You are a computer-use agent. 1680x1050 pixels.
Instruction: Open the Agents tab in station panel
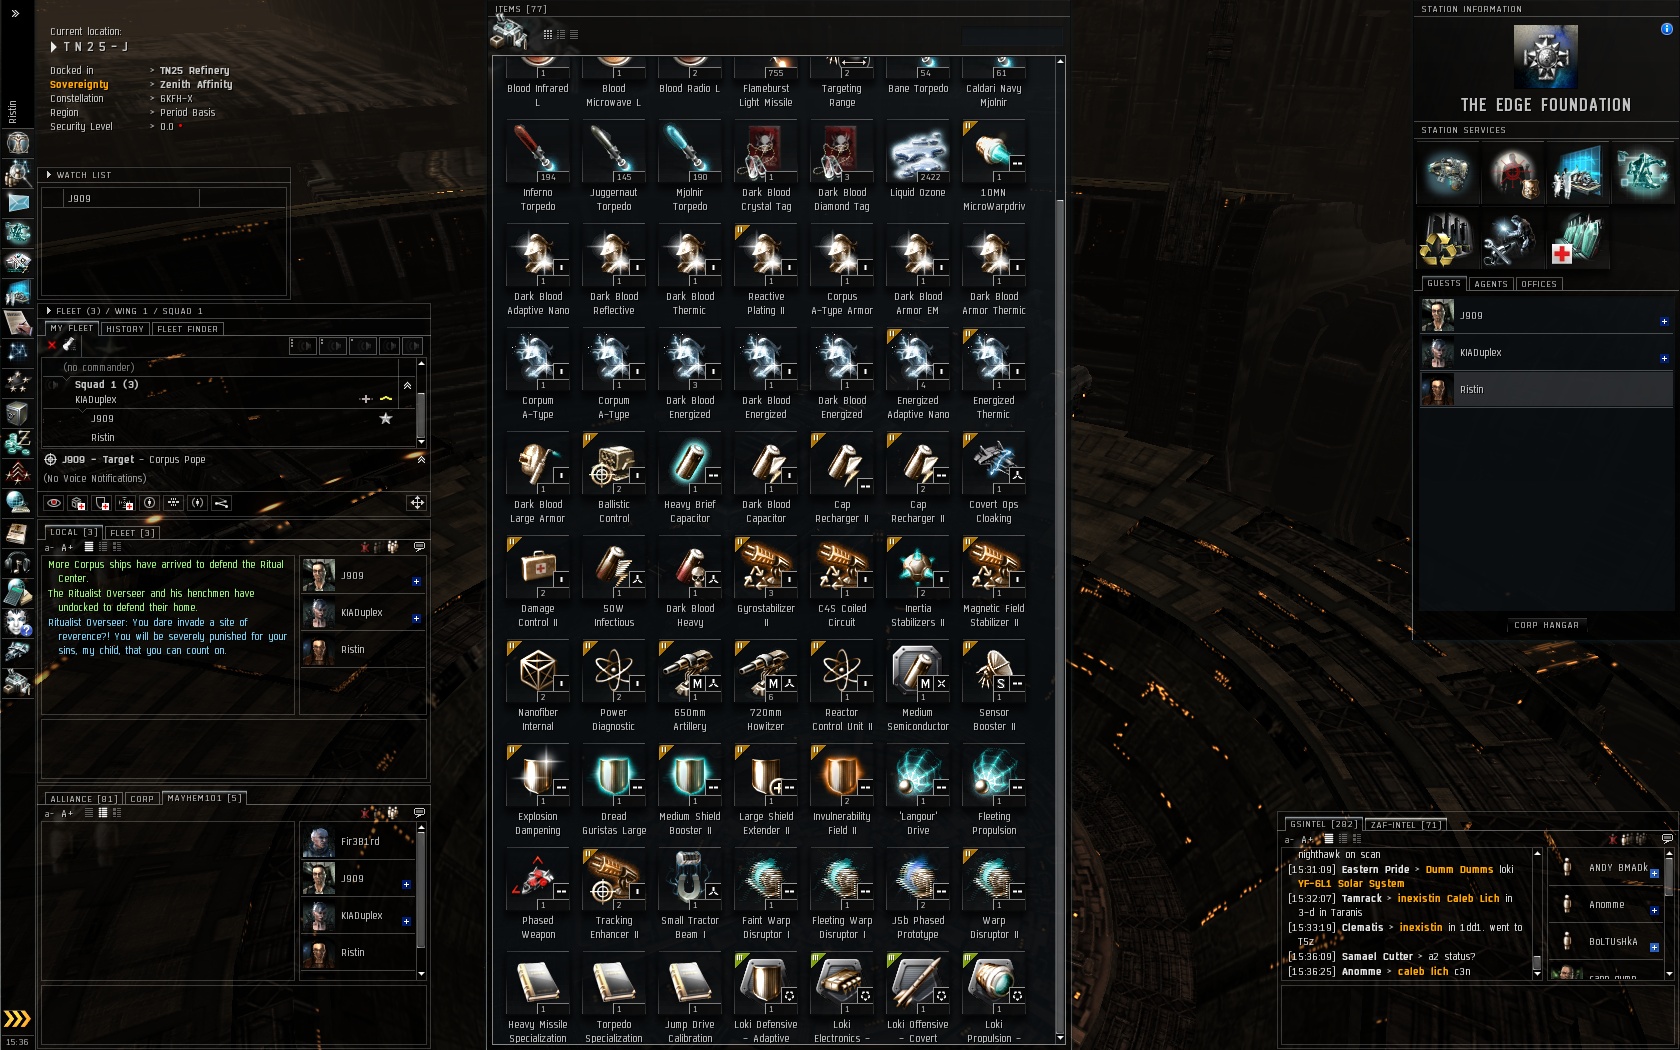(x=1491, y=284)
